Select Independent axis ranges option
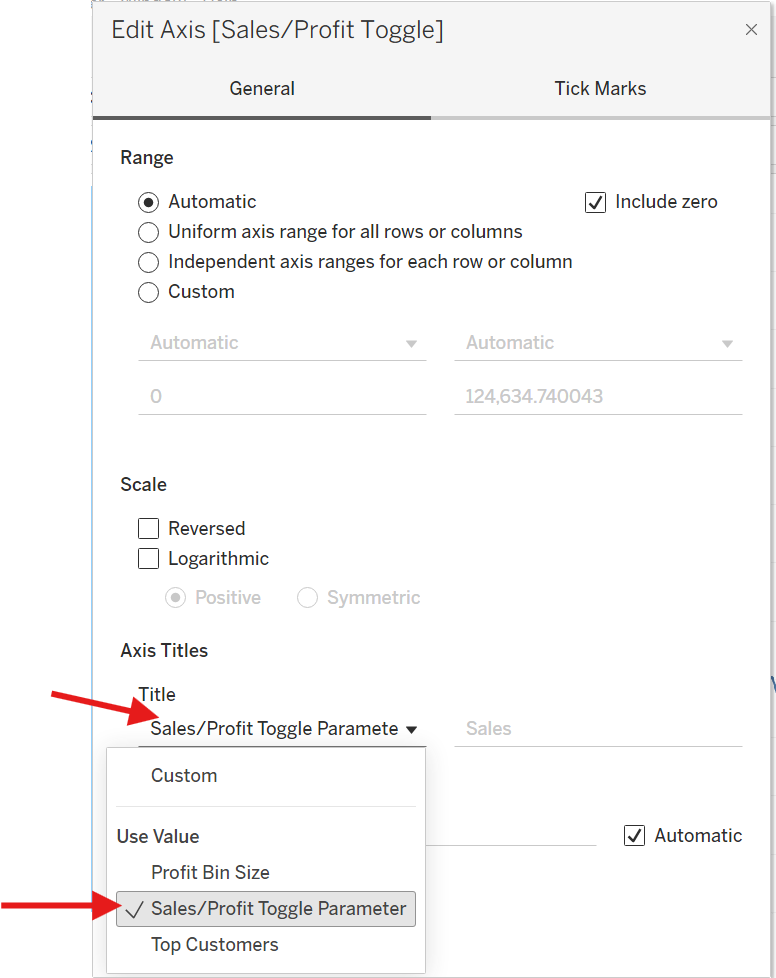This screenshot has height=978, width=776. (149, 263)
